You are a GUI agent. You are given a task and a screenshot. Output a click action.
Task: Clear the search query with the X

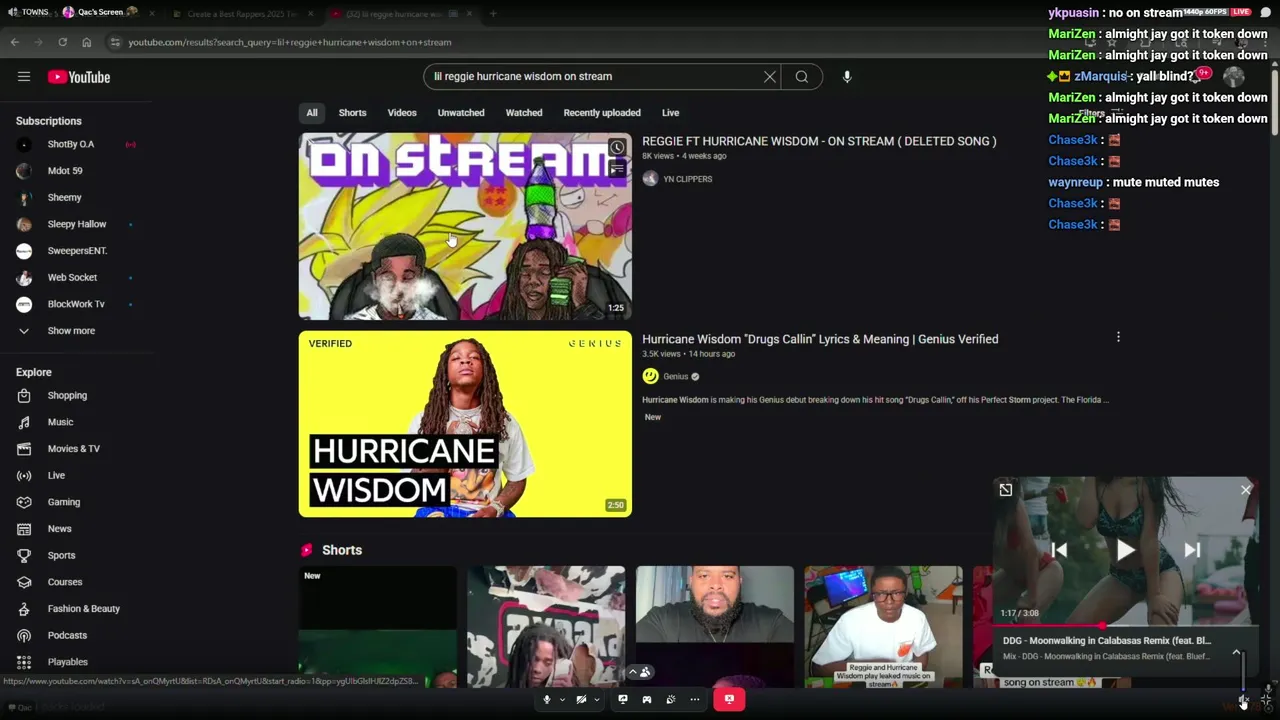(770, 77)
